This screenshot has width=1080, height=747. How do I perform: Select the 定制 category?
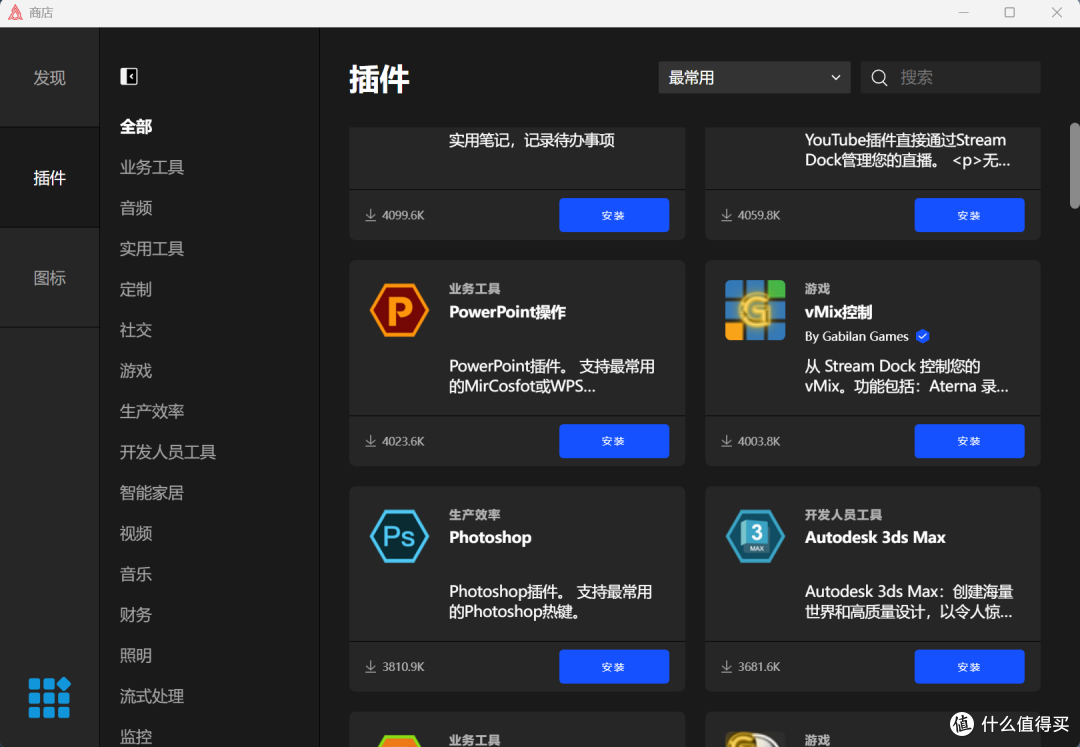pos(136,289)
